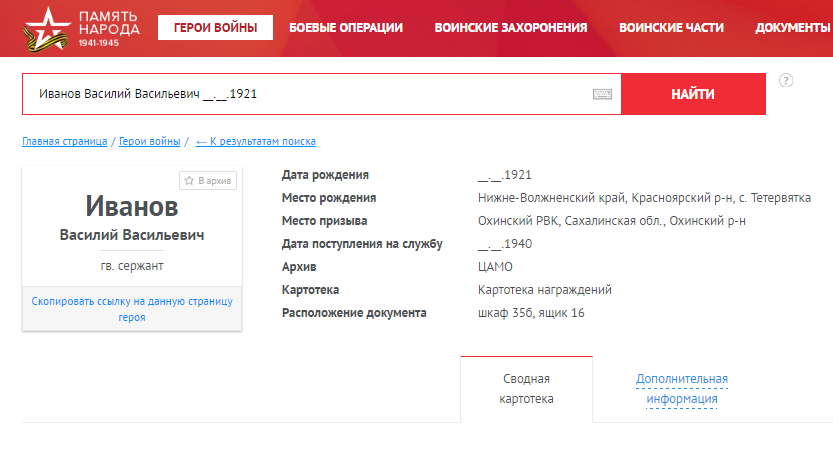Open the Воинские части menu item
The height and width of the screenshot is (459, 833).
(671, 28)
